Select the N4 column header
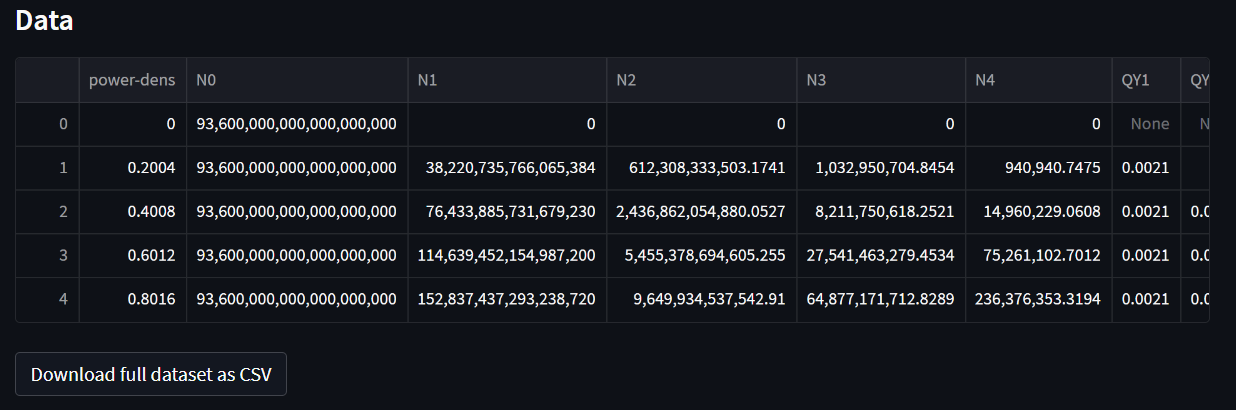Viewport: 1236px width, 410px height. click(1039, 80)
